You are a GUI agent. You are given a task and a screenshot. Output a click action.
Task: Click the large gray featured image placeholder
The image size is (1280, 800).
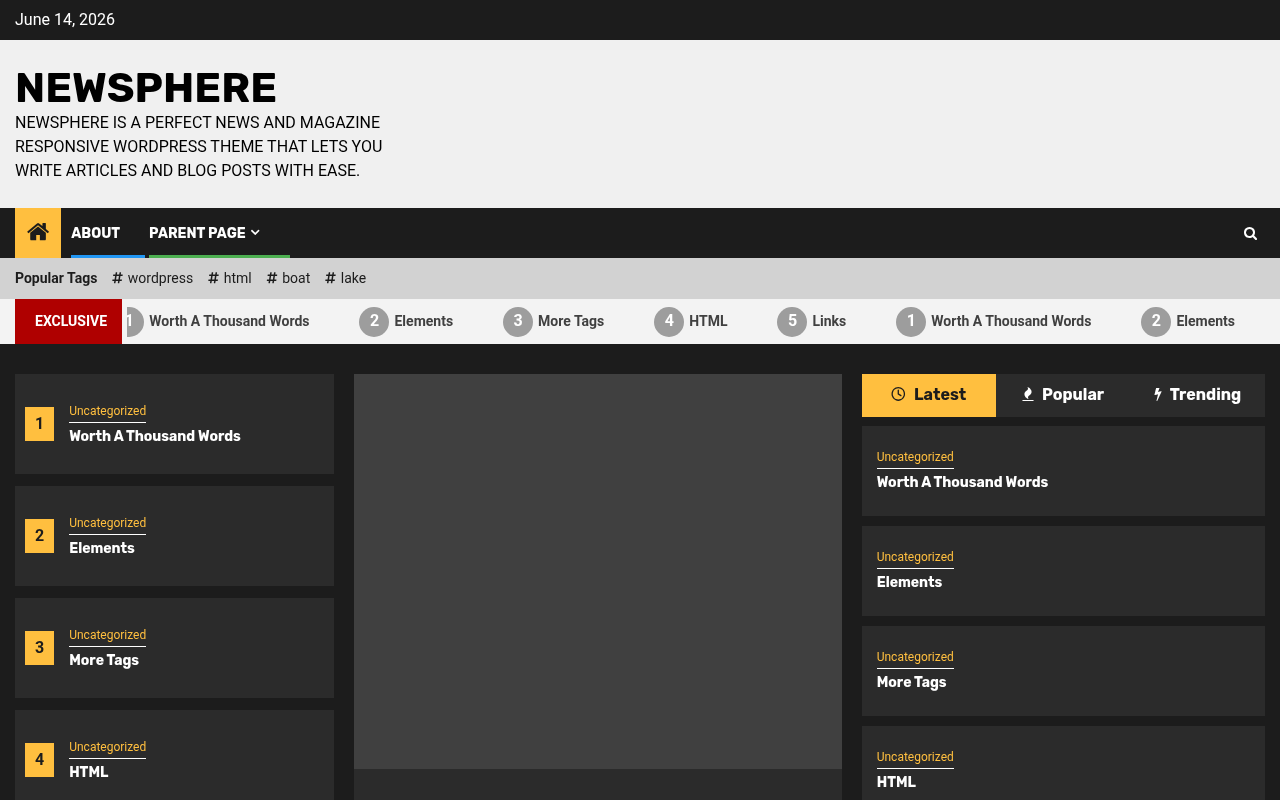pos(598,571)
